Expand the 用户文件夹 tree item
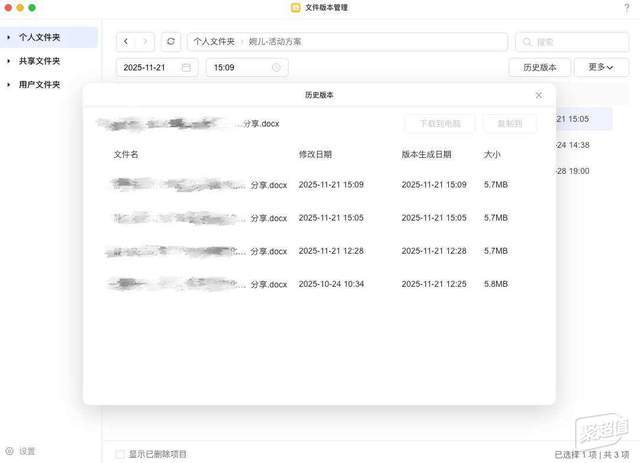 click(x=9, y=85)
